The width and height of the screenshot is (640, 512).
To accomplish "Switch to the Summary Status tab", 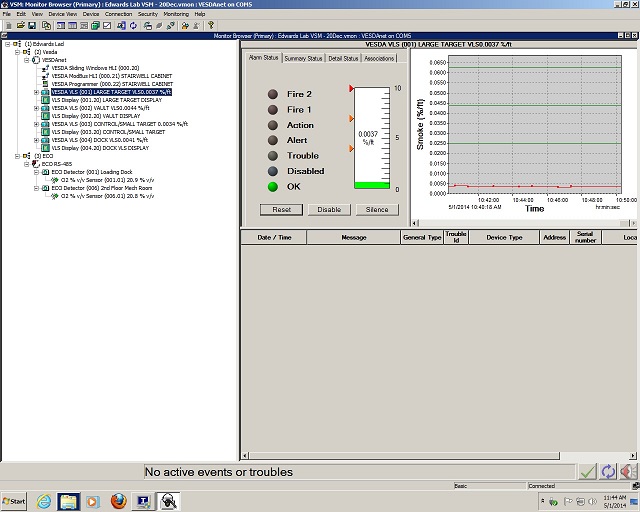I will (x=302, y=58).
